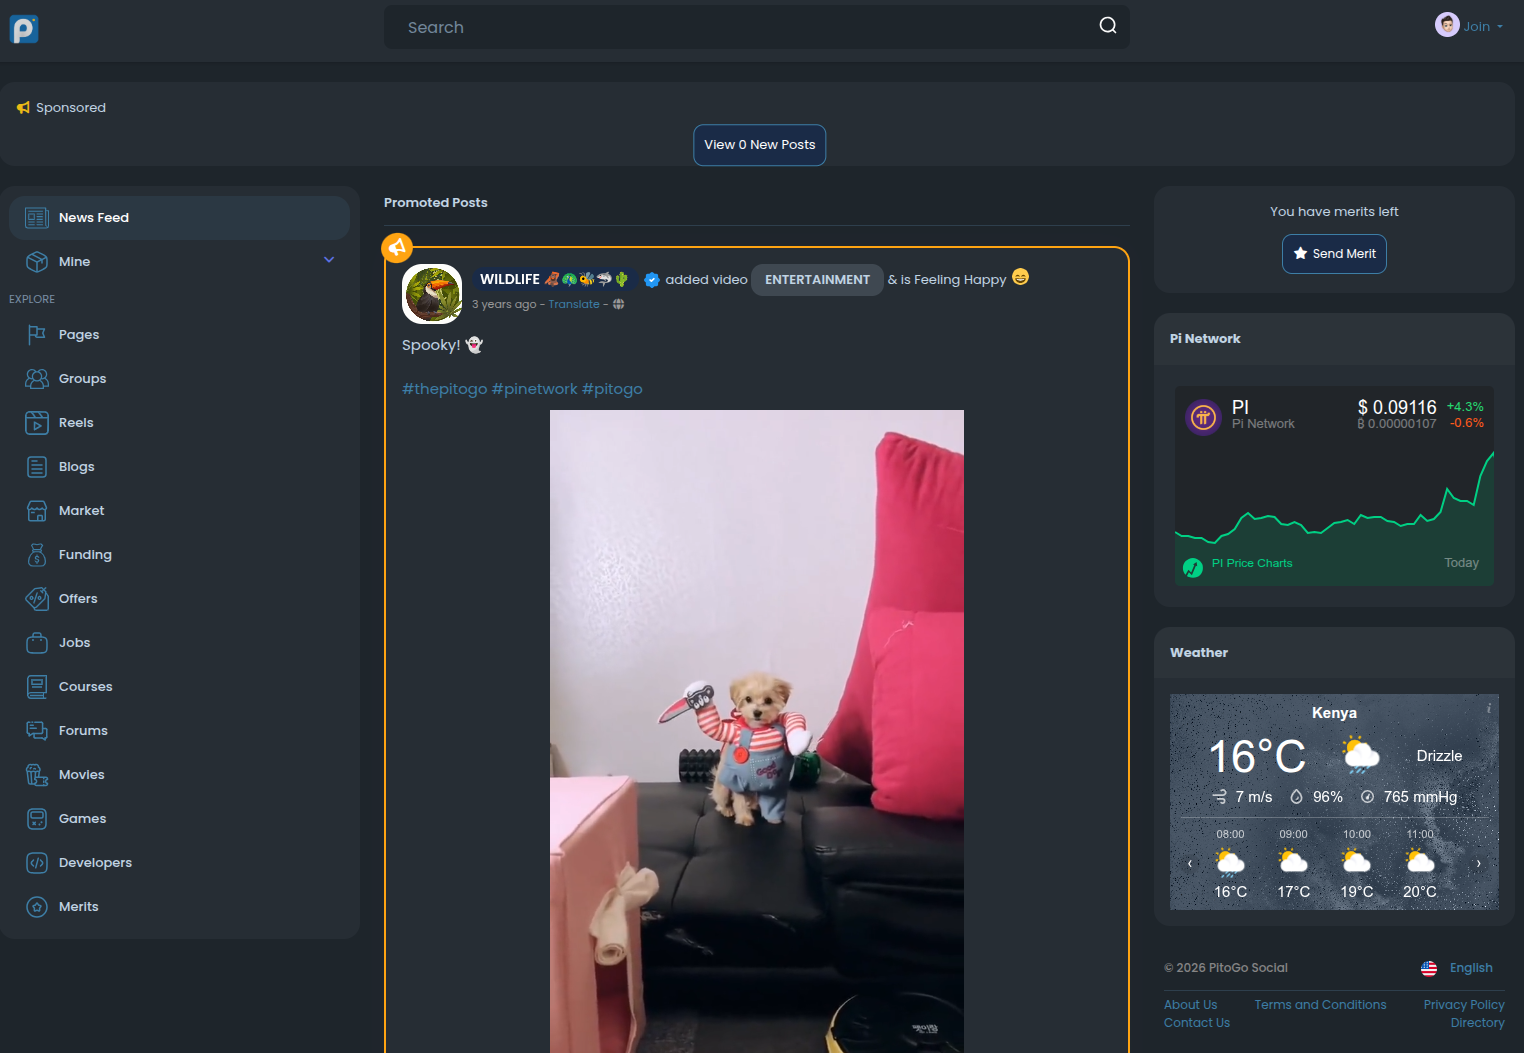Go to next weather hours arrow
This screenshot has height=1053, width=1524.
(x=1479, y=863)
